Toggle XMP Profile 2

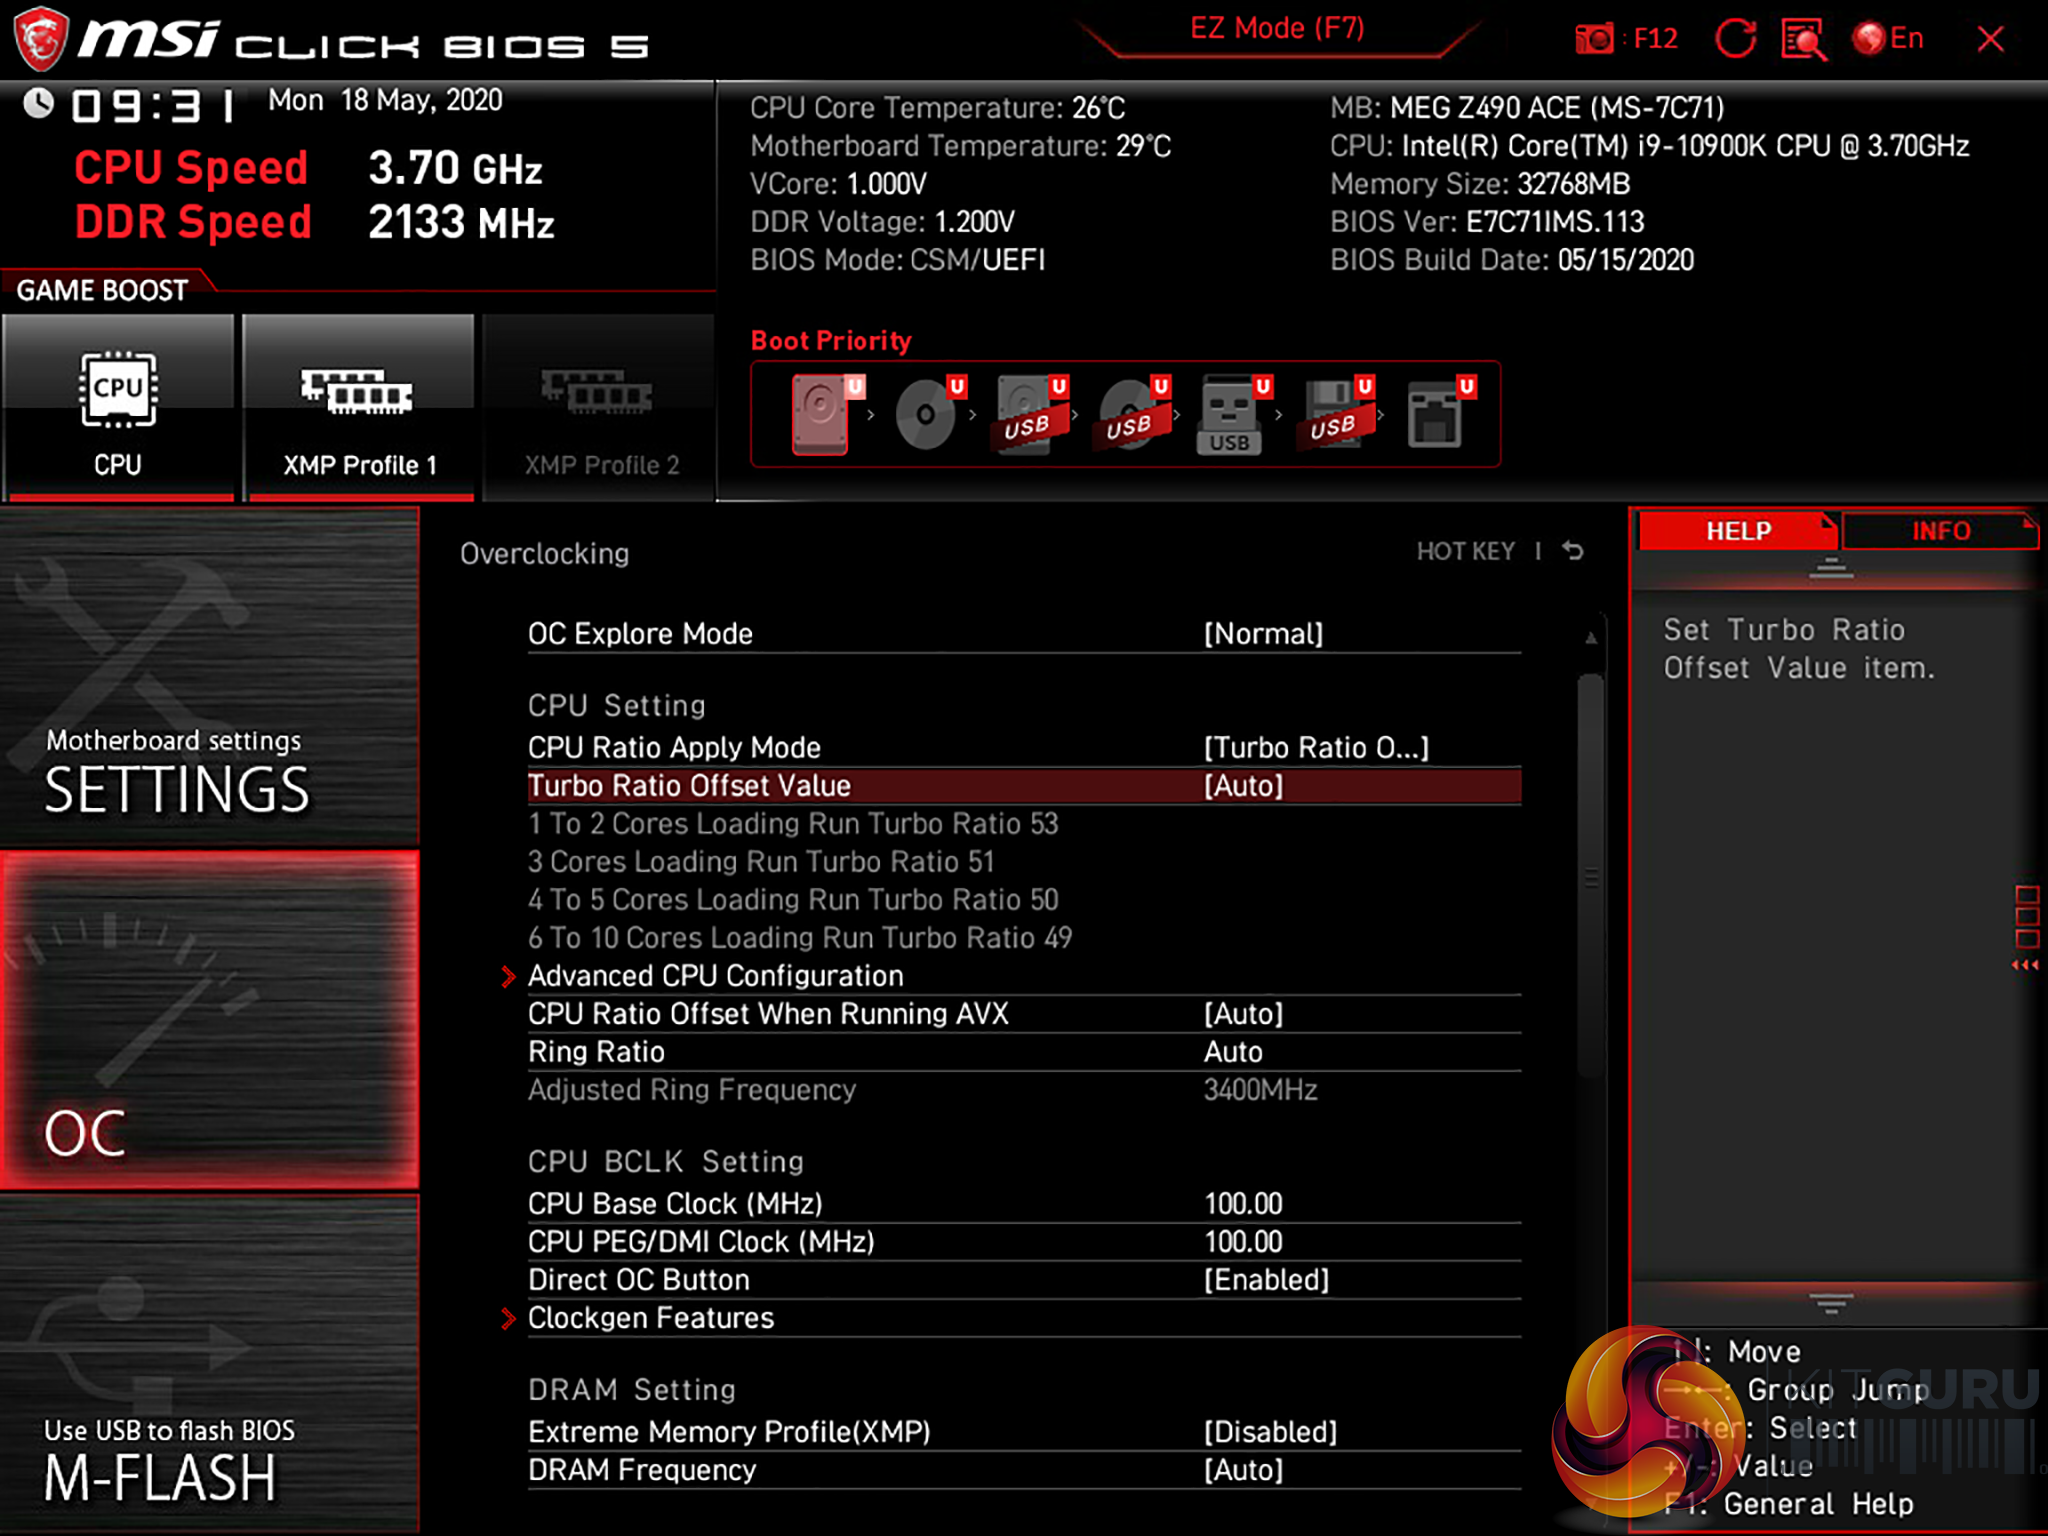(599, 408)
